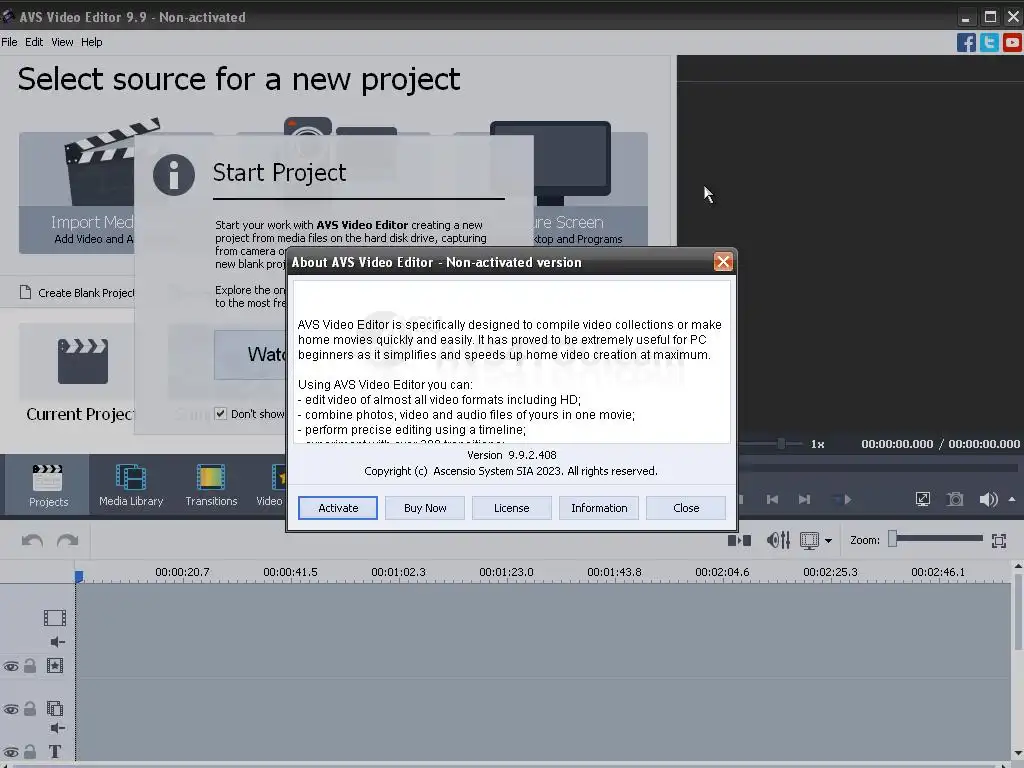Image resolution: width=1024 pixels, height=768 pixels.
Task: Open the File menu
Action: click(9, 42)
